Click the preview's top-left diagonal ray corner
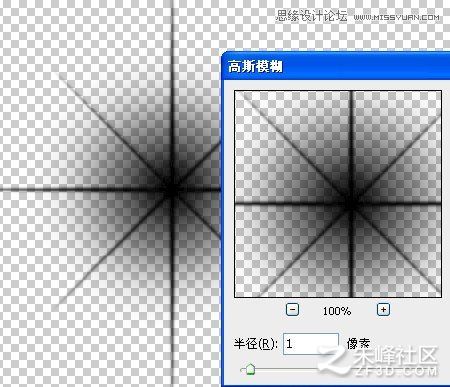450x387 pixels. (x=241, y=96)
